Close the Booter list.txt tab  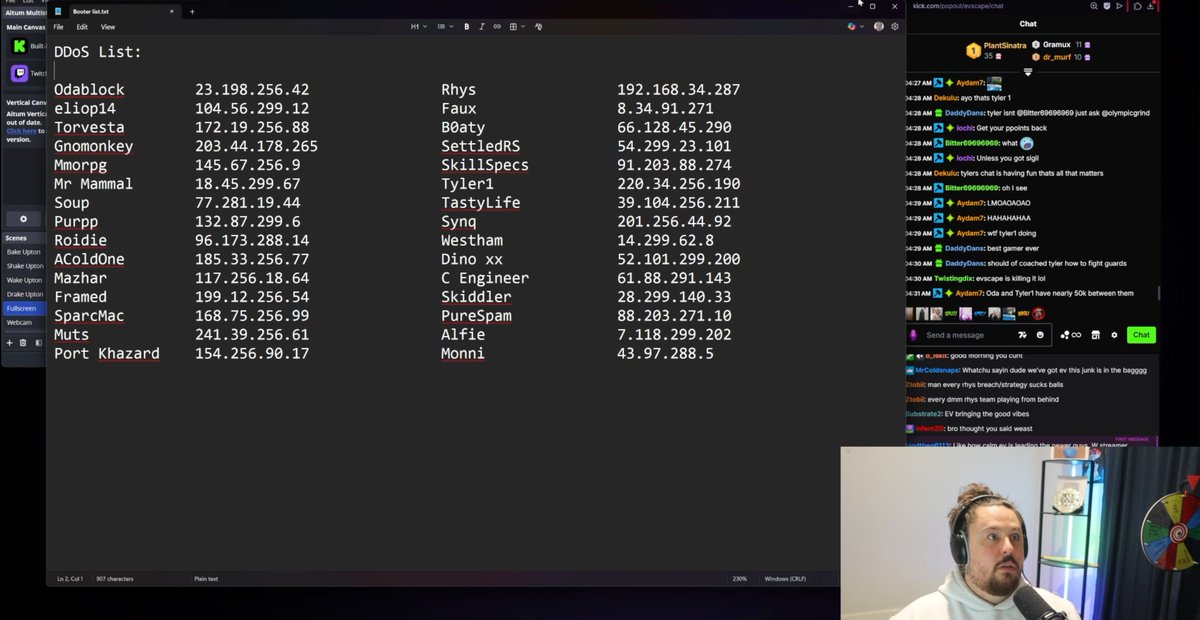point(171,11)
